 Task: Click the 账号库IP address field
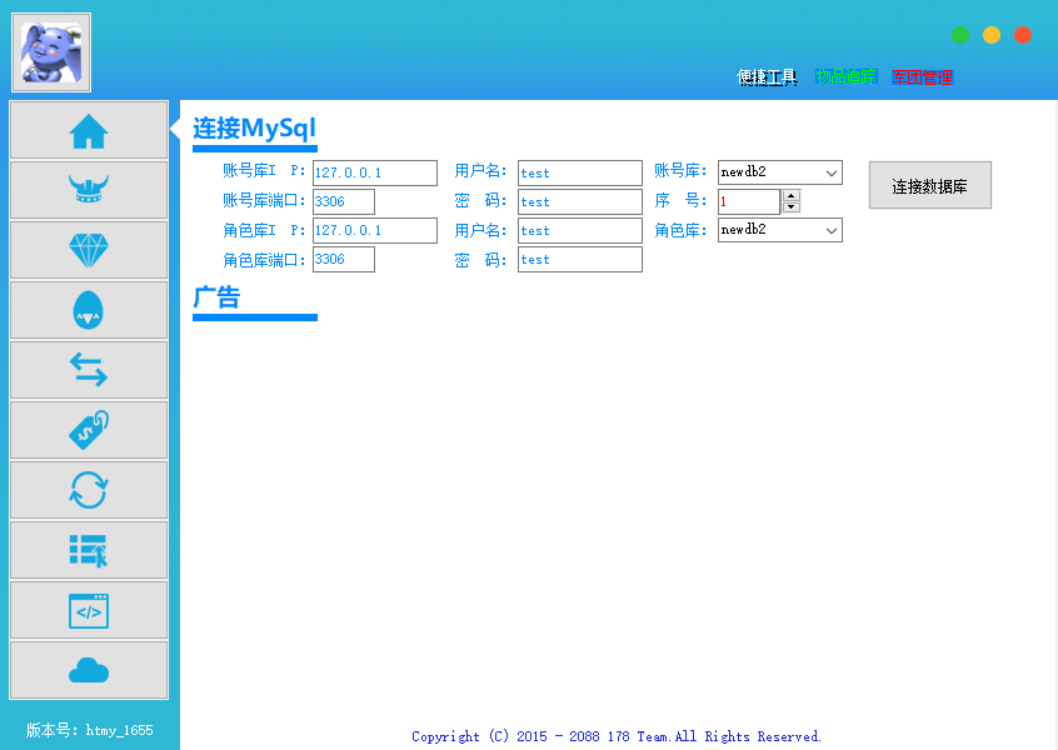coord(374,173)
